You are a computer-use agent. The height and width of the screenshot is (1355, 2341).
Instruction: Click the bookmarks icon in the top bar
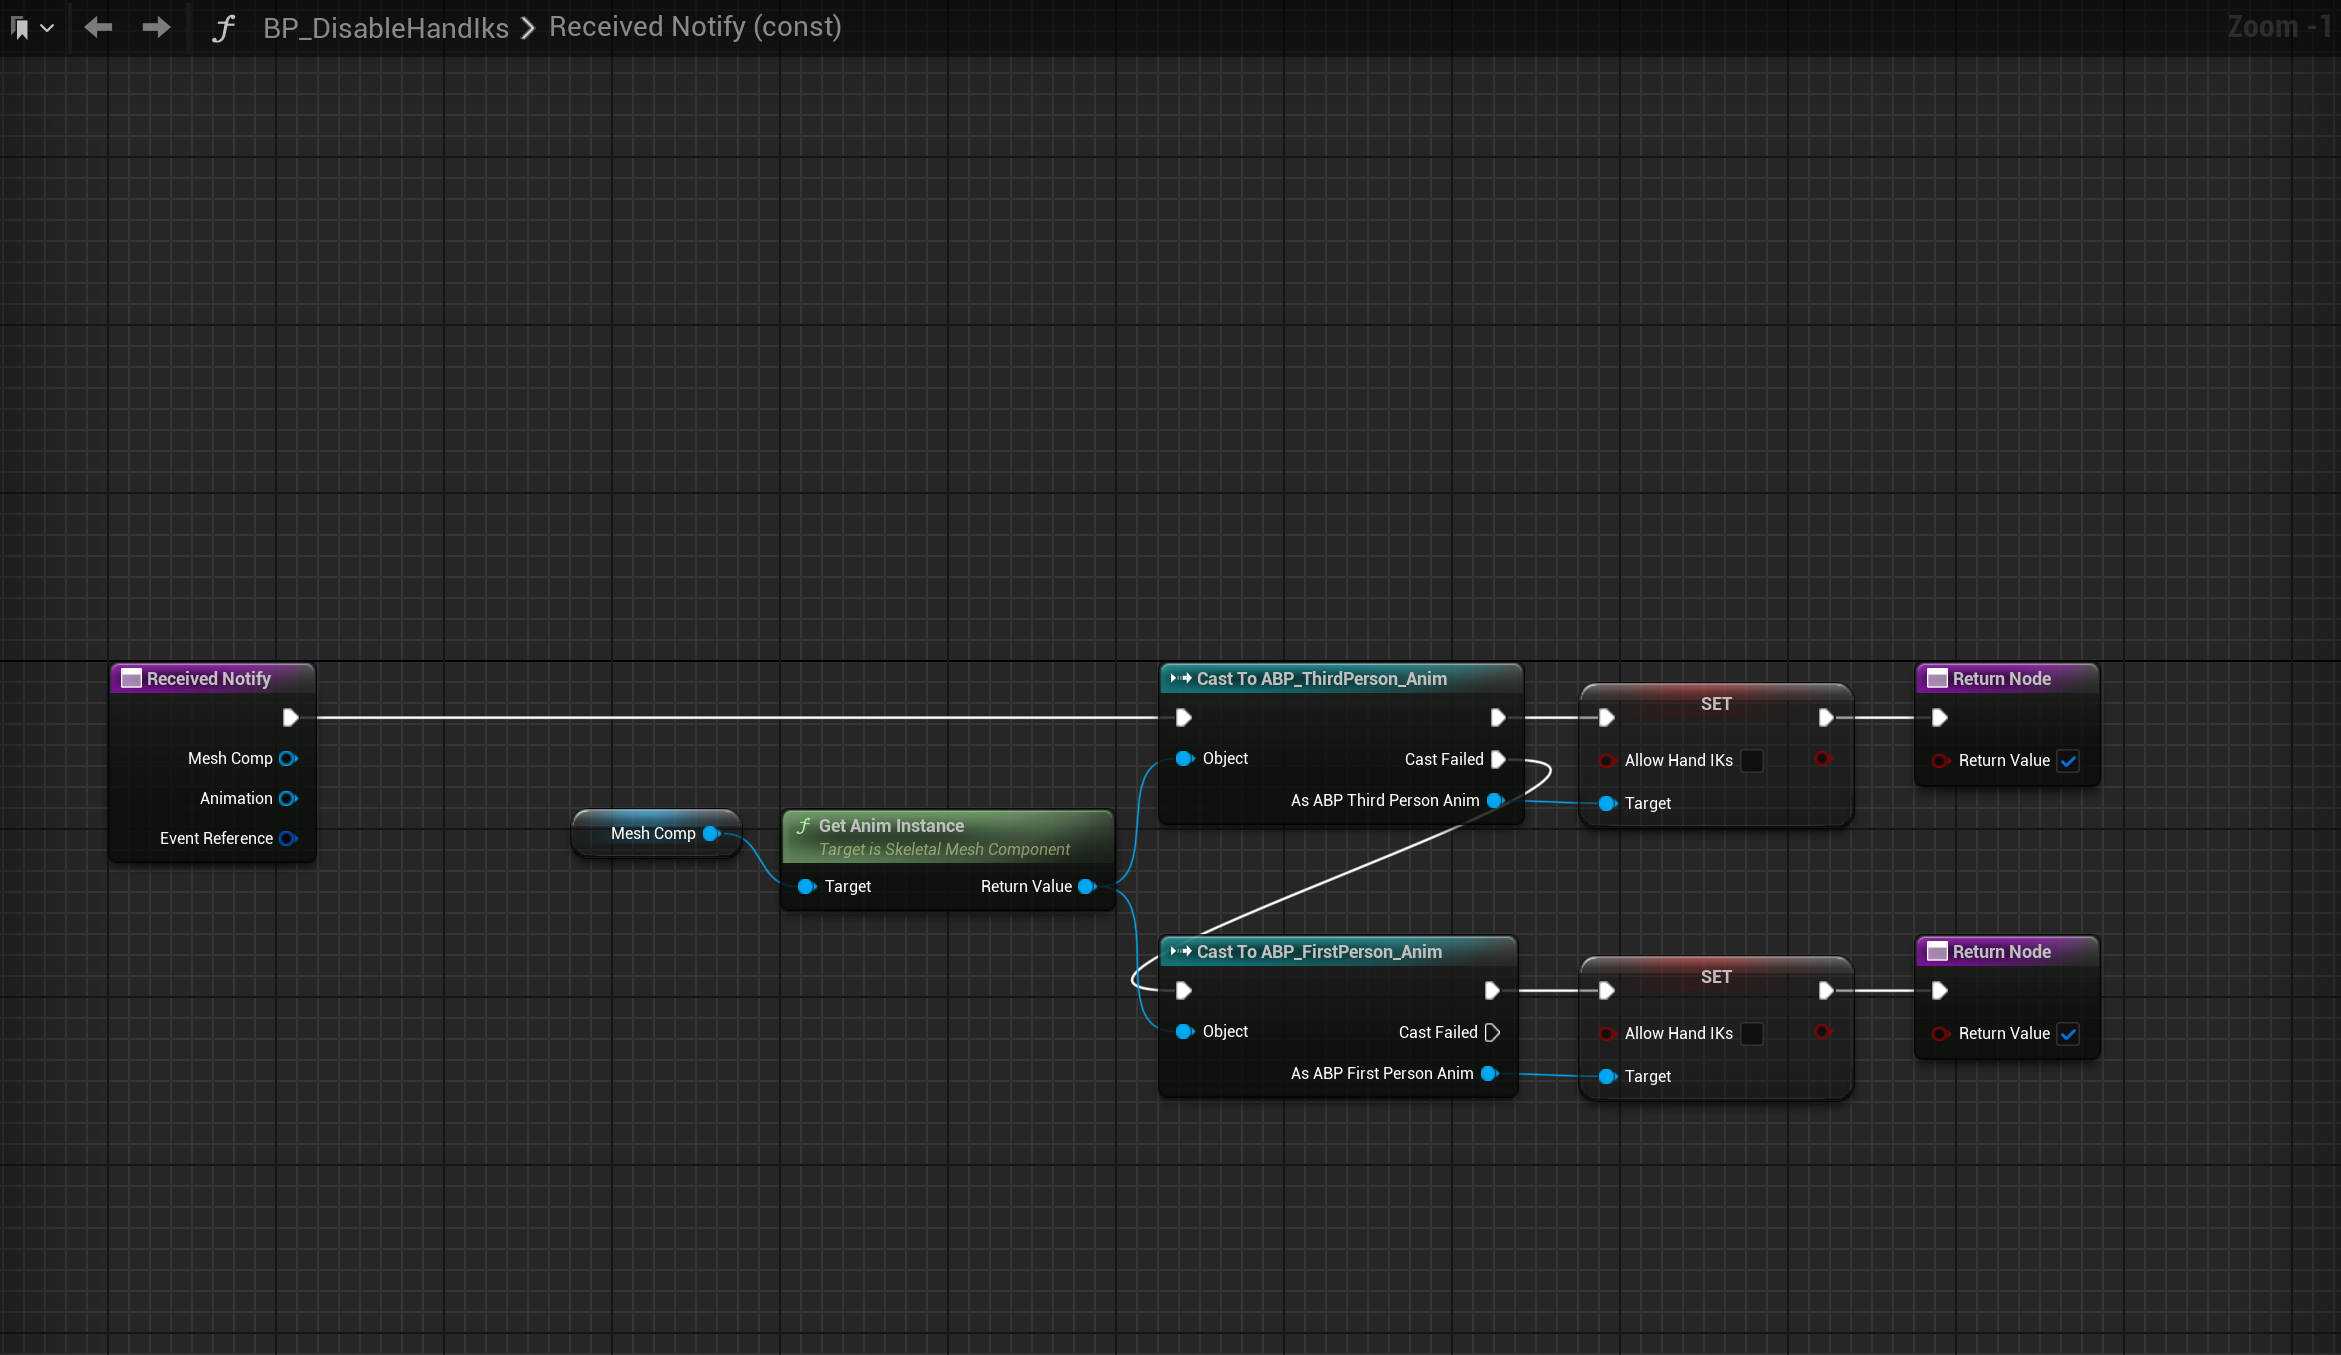[20, 28]
